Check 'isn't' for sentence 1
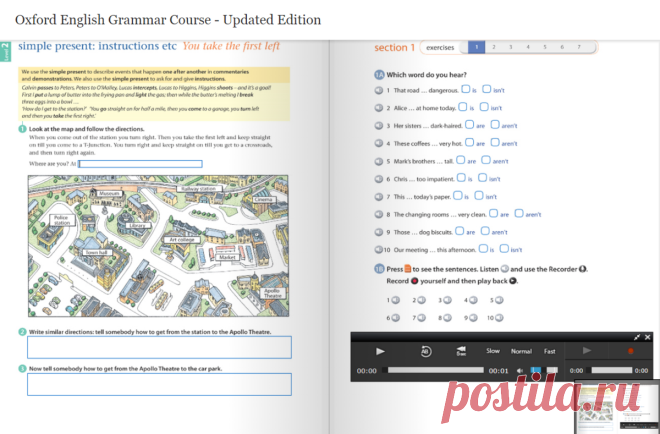The image size is (660, 434). (487, 89)
